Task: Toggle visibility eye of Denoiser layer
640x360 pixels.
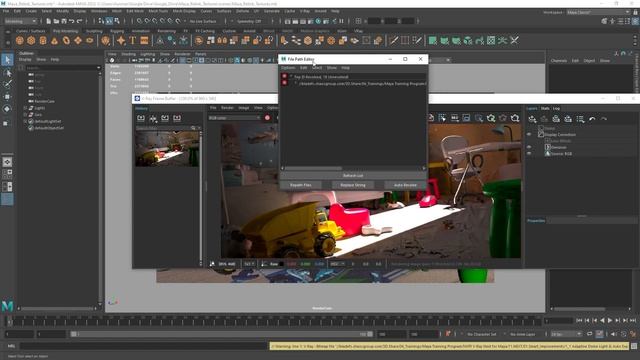Action: [529, 147]
